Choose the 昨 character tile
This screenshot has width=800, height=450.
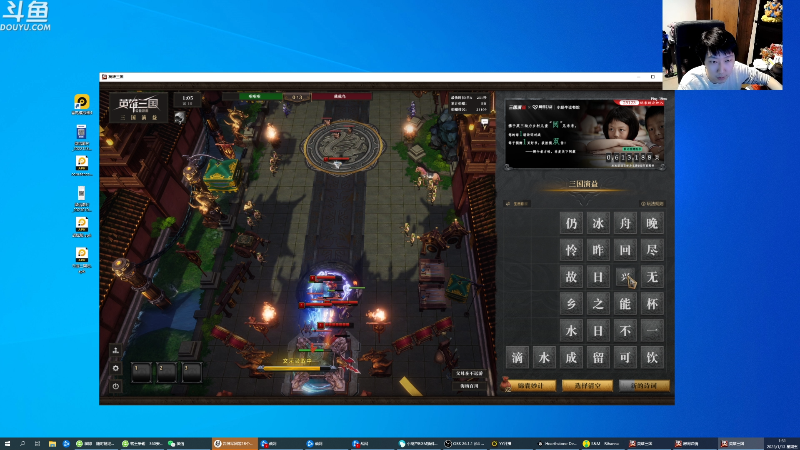tap(598, 250)
